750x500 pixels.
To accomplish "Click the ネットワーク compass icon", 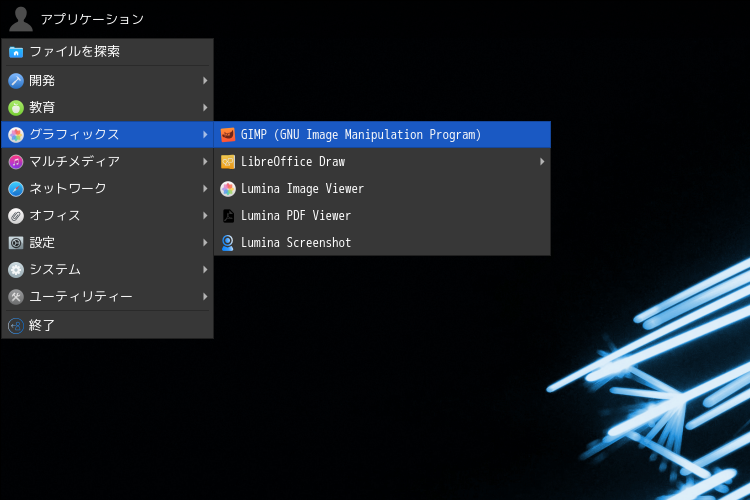I will point(16,189).
